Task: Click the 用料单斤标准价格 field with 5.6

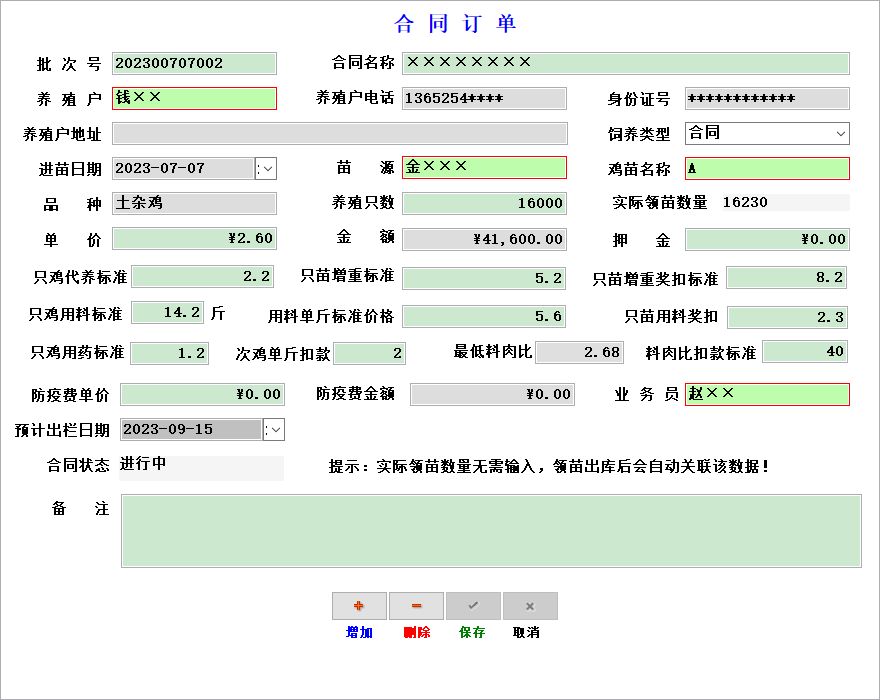Action: pyautogui.click(x=484, y=317)
